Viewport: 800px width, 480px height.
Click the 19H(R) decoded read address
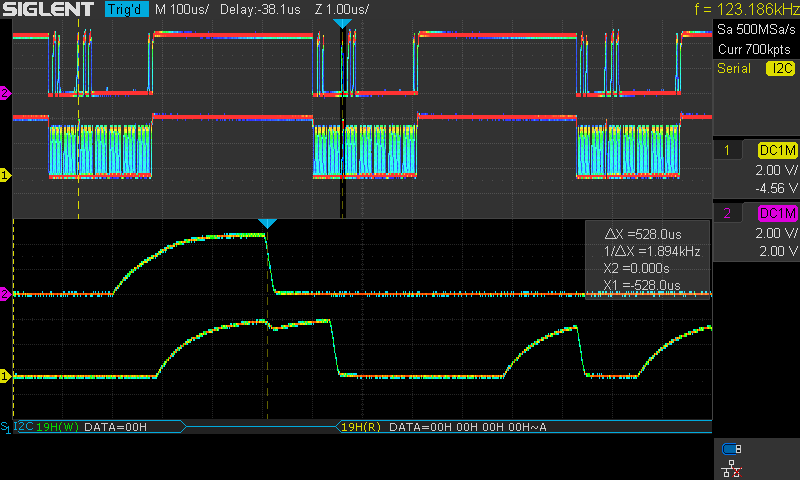[x=361, y=427]
